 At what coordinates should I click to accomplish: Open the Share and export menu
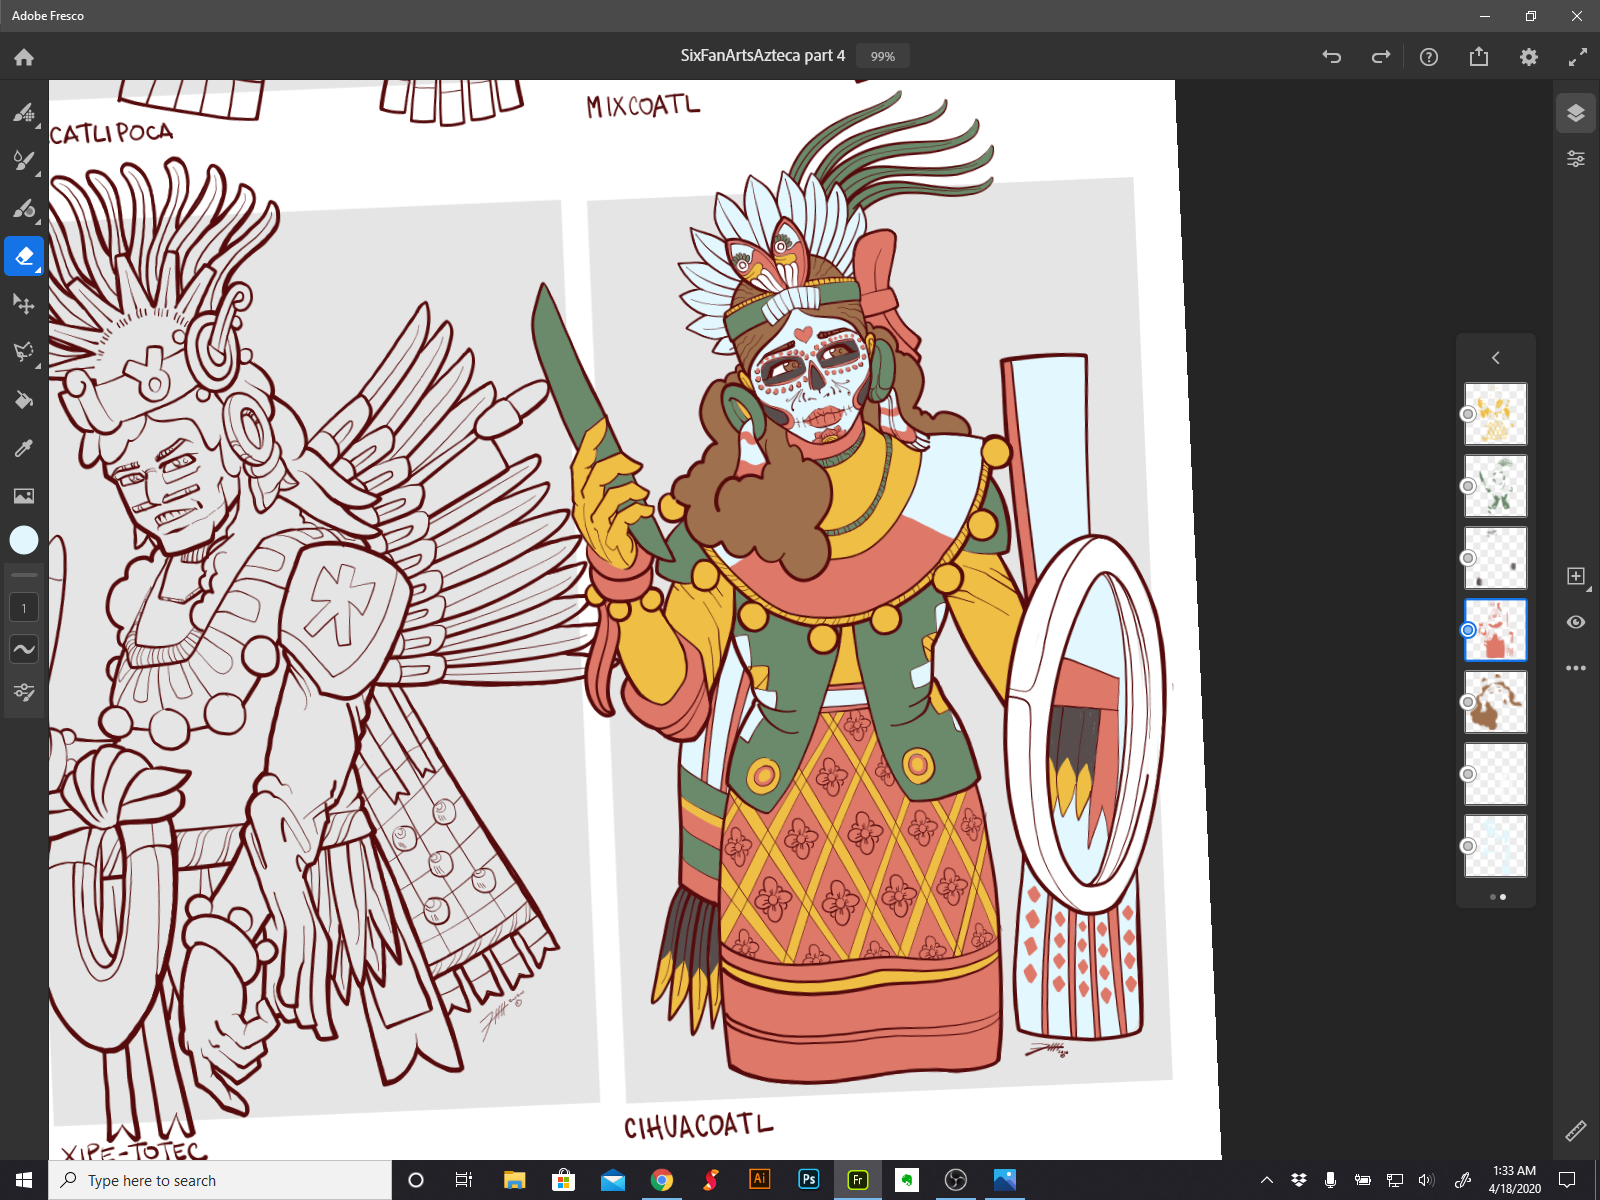tap(1479, 57)
